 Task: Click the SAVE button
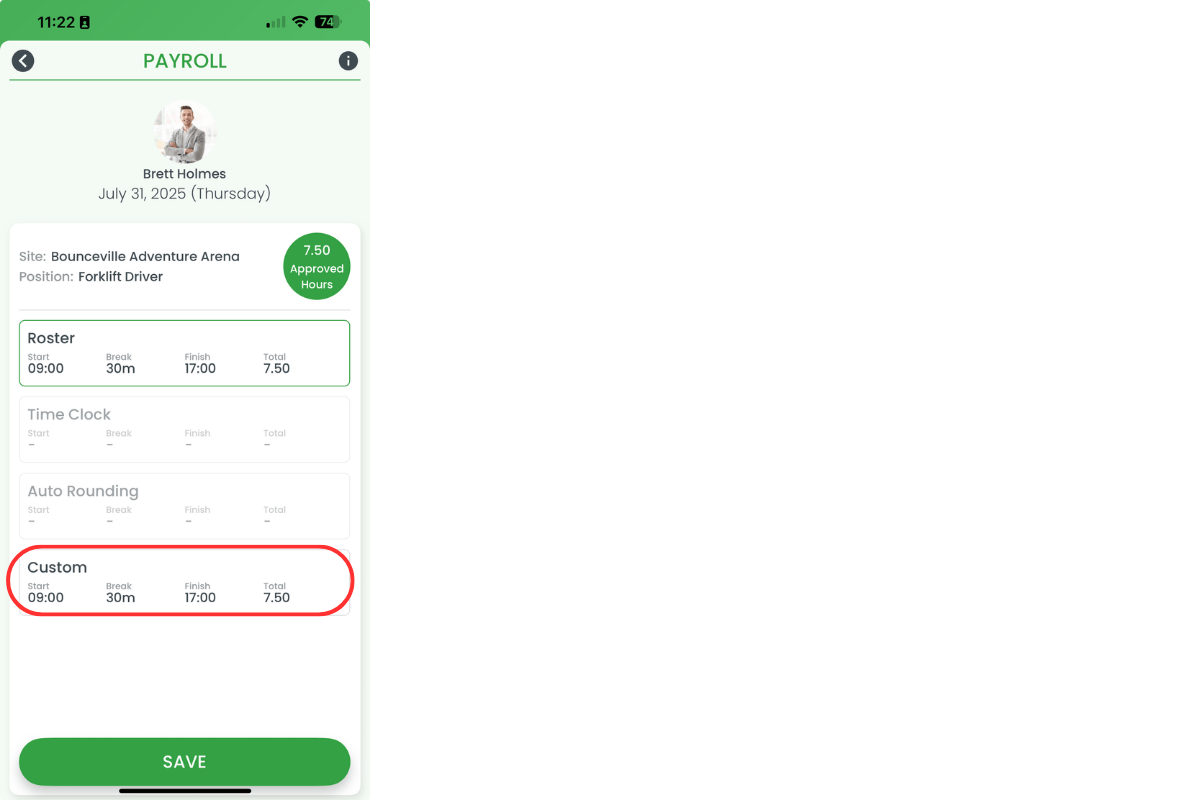[184, 762]
